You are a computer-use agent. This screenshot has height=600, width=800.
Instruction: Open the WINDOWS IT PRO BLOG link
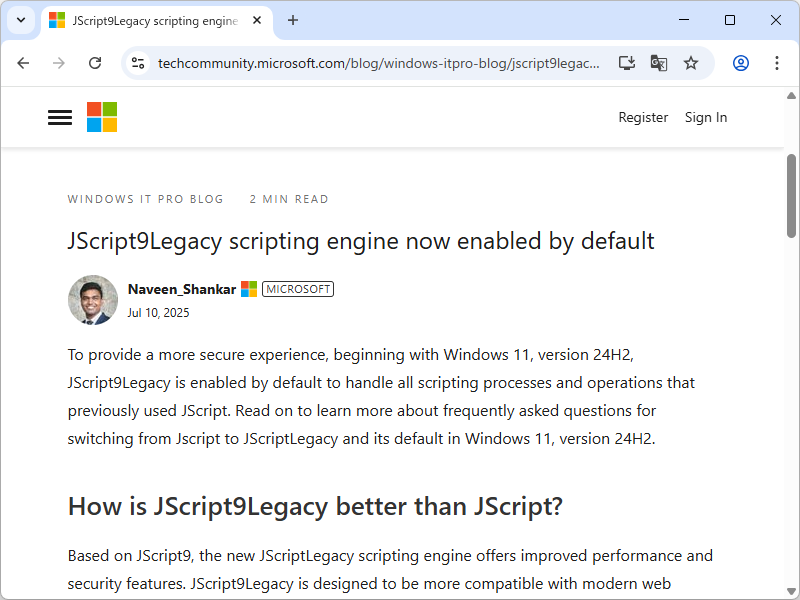click(x=145, y=199)
